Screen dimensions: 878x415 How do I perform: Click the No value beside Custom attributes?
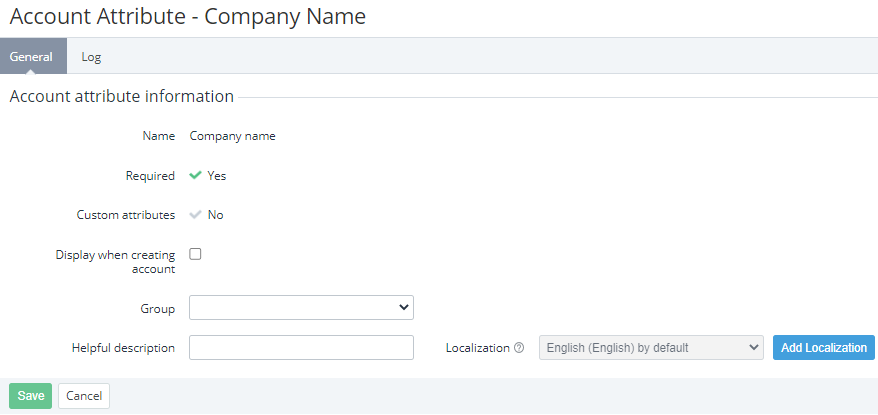point(216,215)
